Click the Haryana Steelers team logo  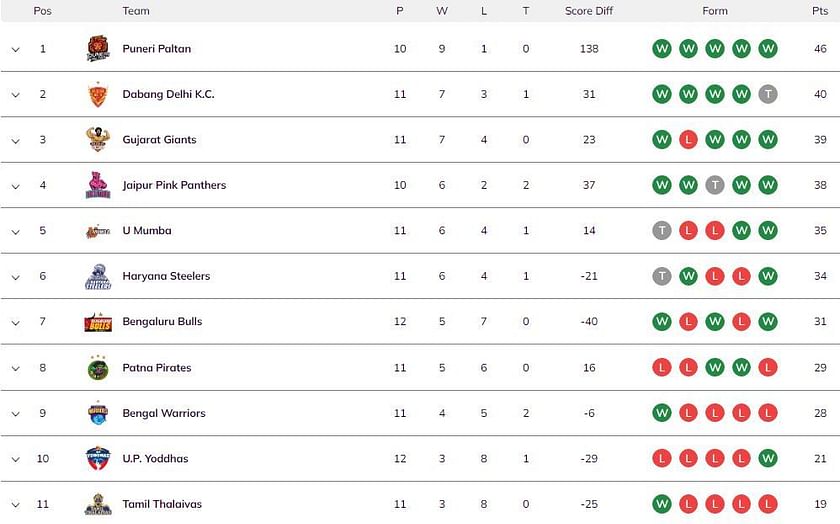(x=98, y=276)
